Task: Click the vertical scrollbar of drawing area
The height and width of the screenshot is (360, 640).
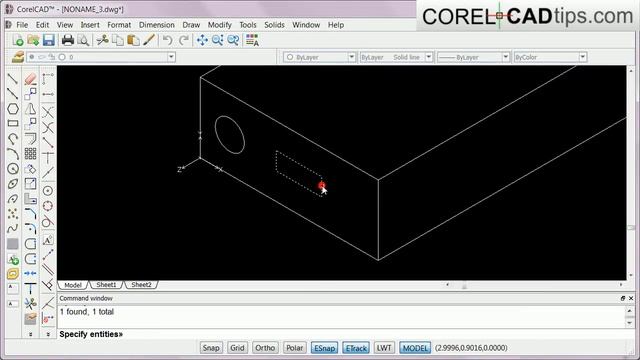Action: click(x=631, y=172)
